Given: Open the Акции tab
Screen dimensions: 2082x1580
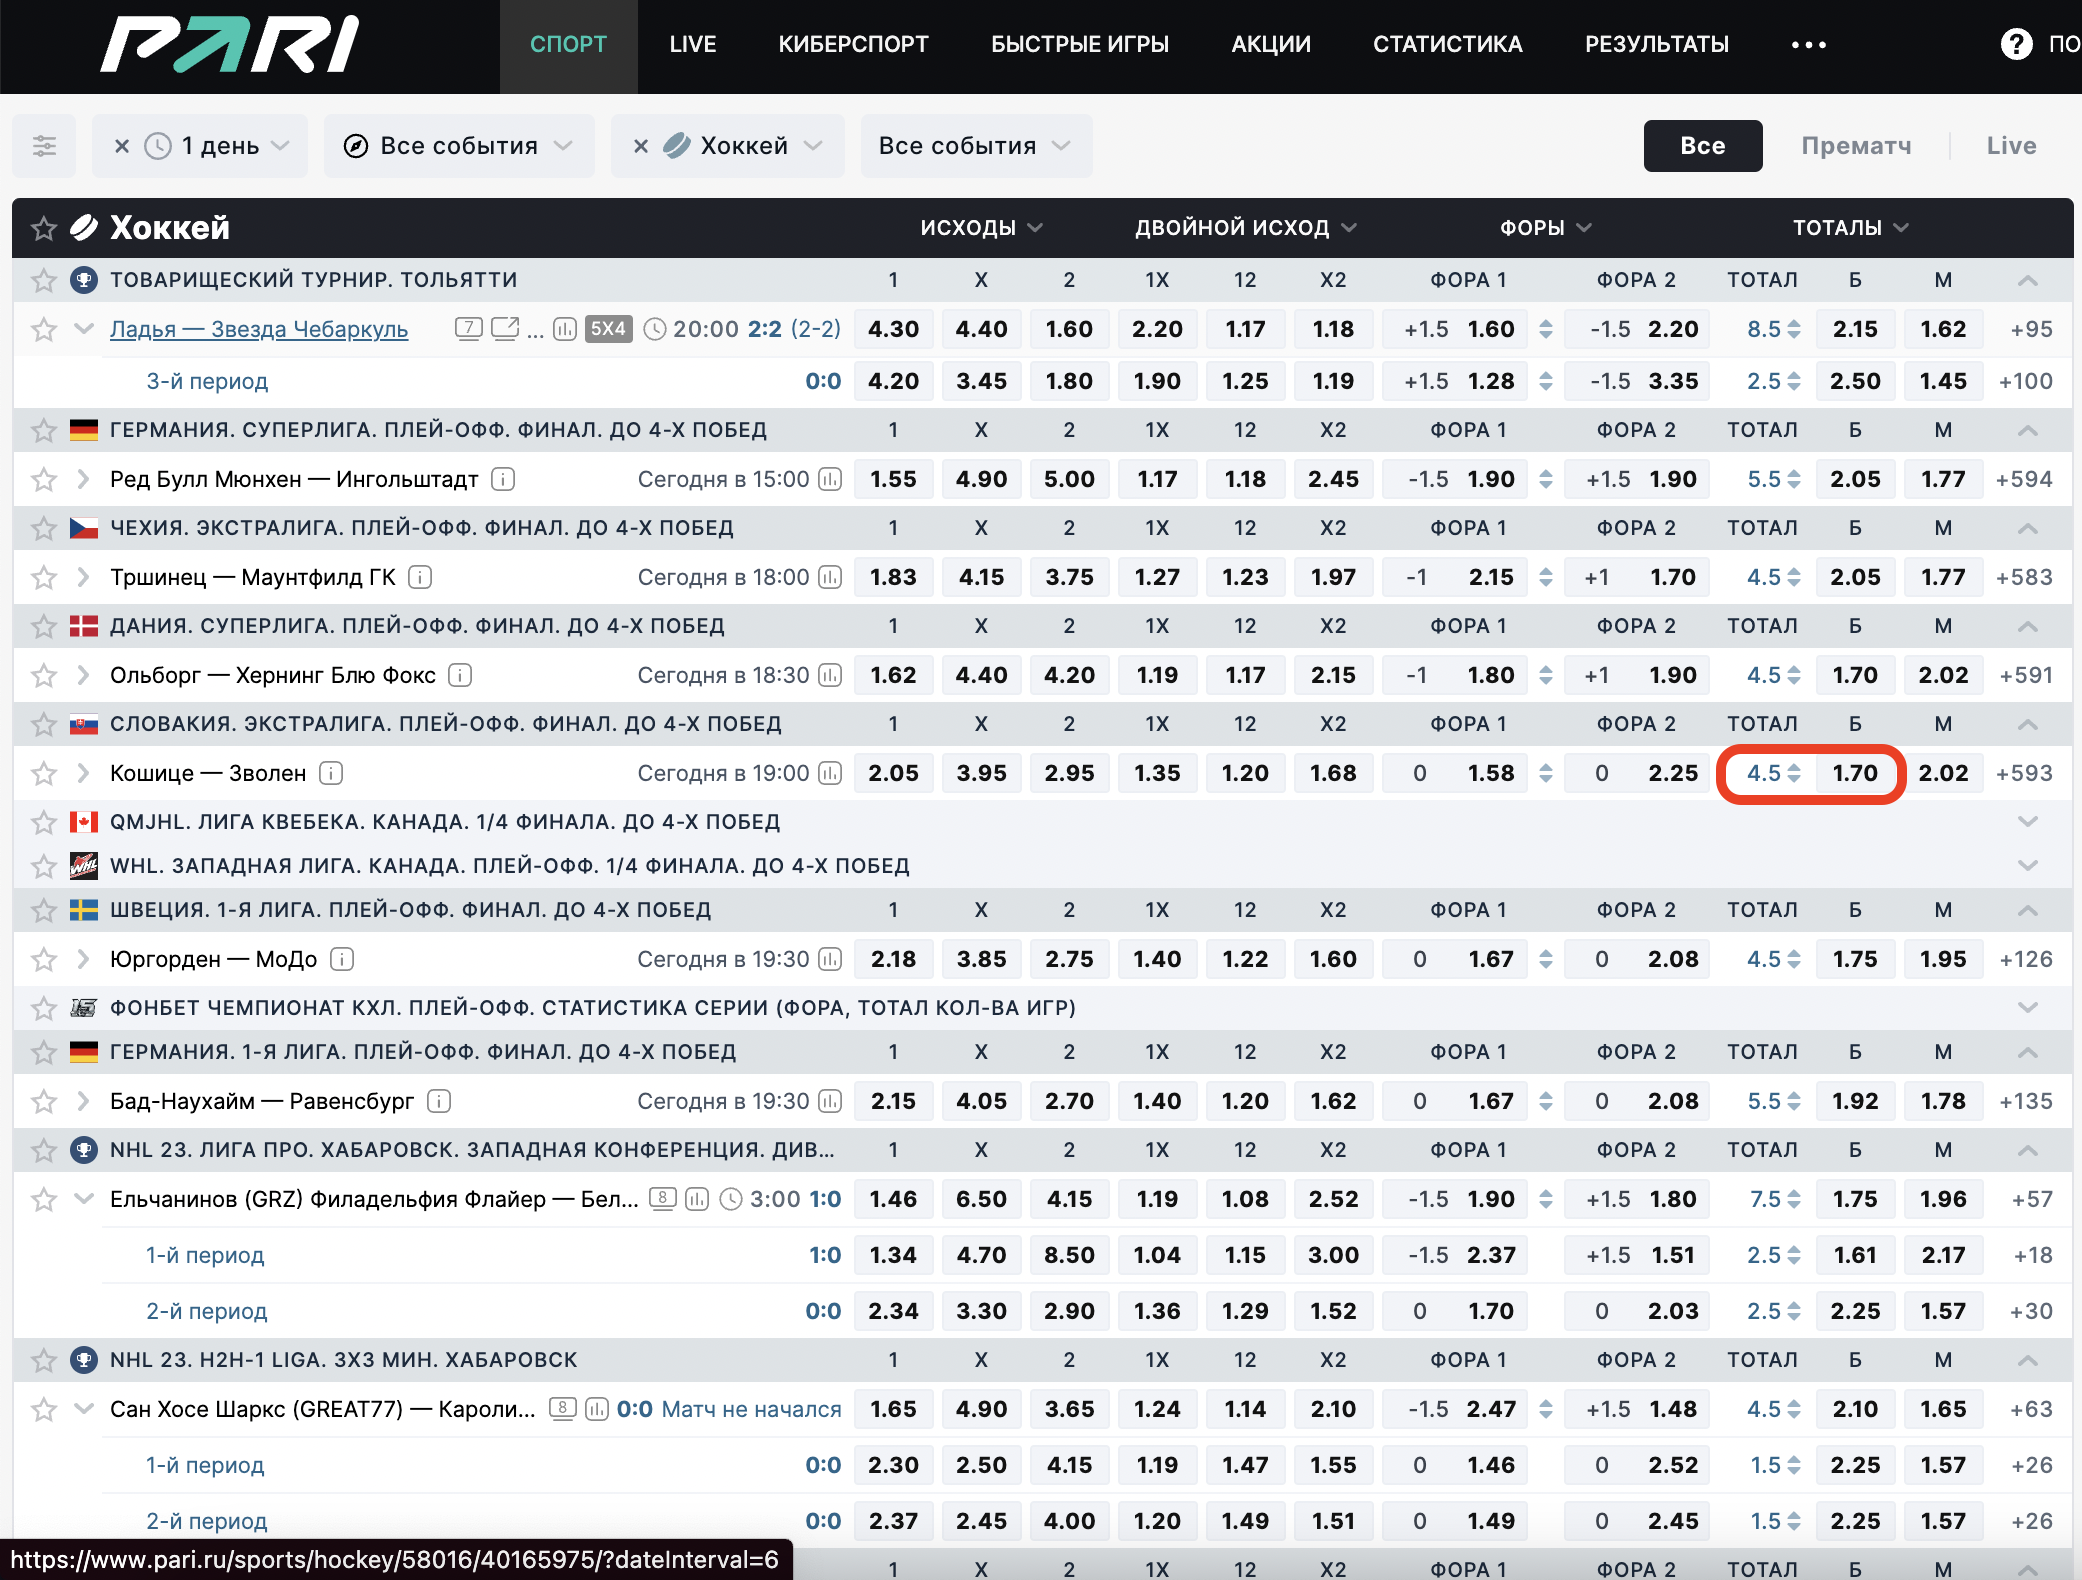Looking at the screenshot, I should click(1271, 44).
